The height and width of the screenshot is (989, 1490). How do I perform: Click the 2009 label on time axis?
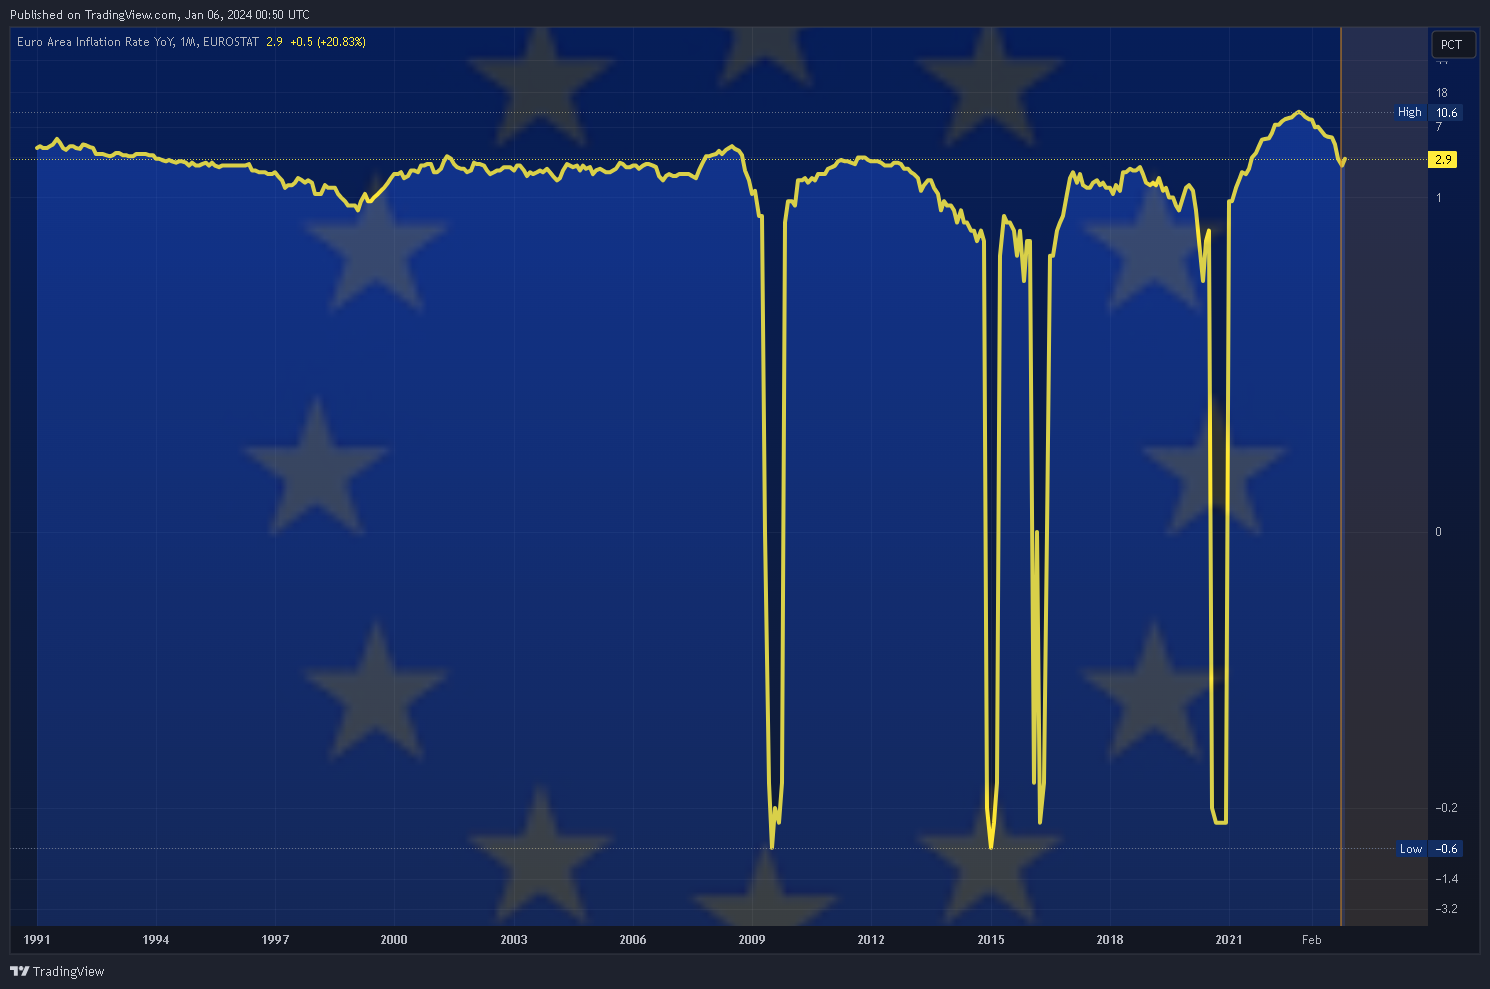pos(752,940)
